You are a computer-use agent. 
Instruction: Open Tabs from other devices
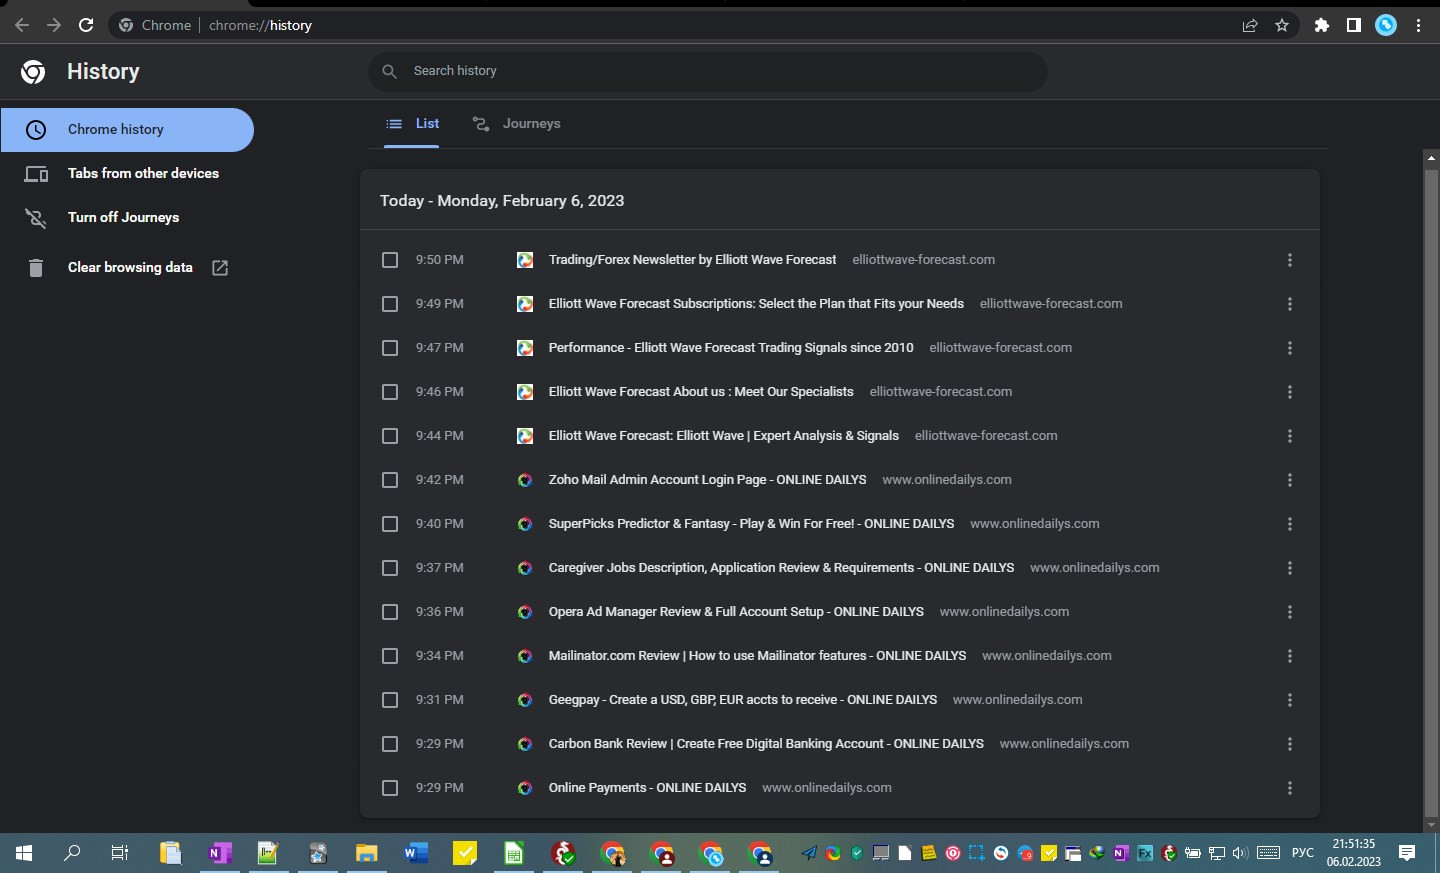[143, 173]
